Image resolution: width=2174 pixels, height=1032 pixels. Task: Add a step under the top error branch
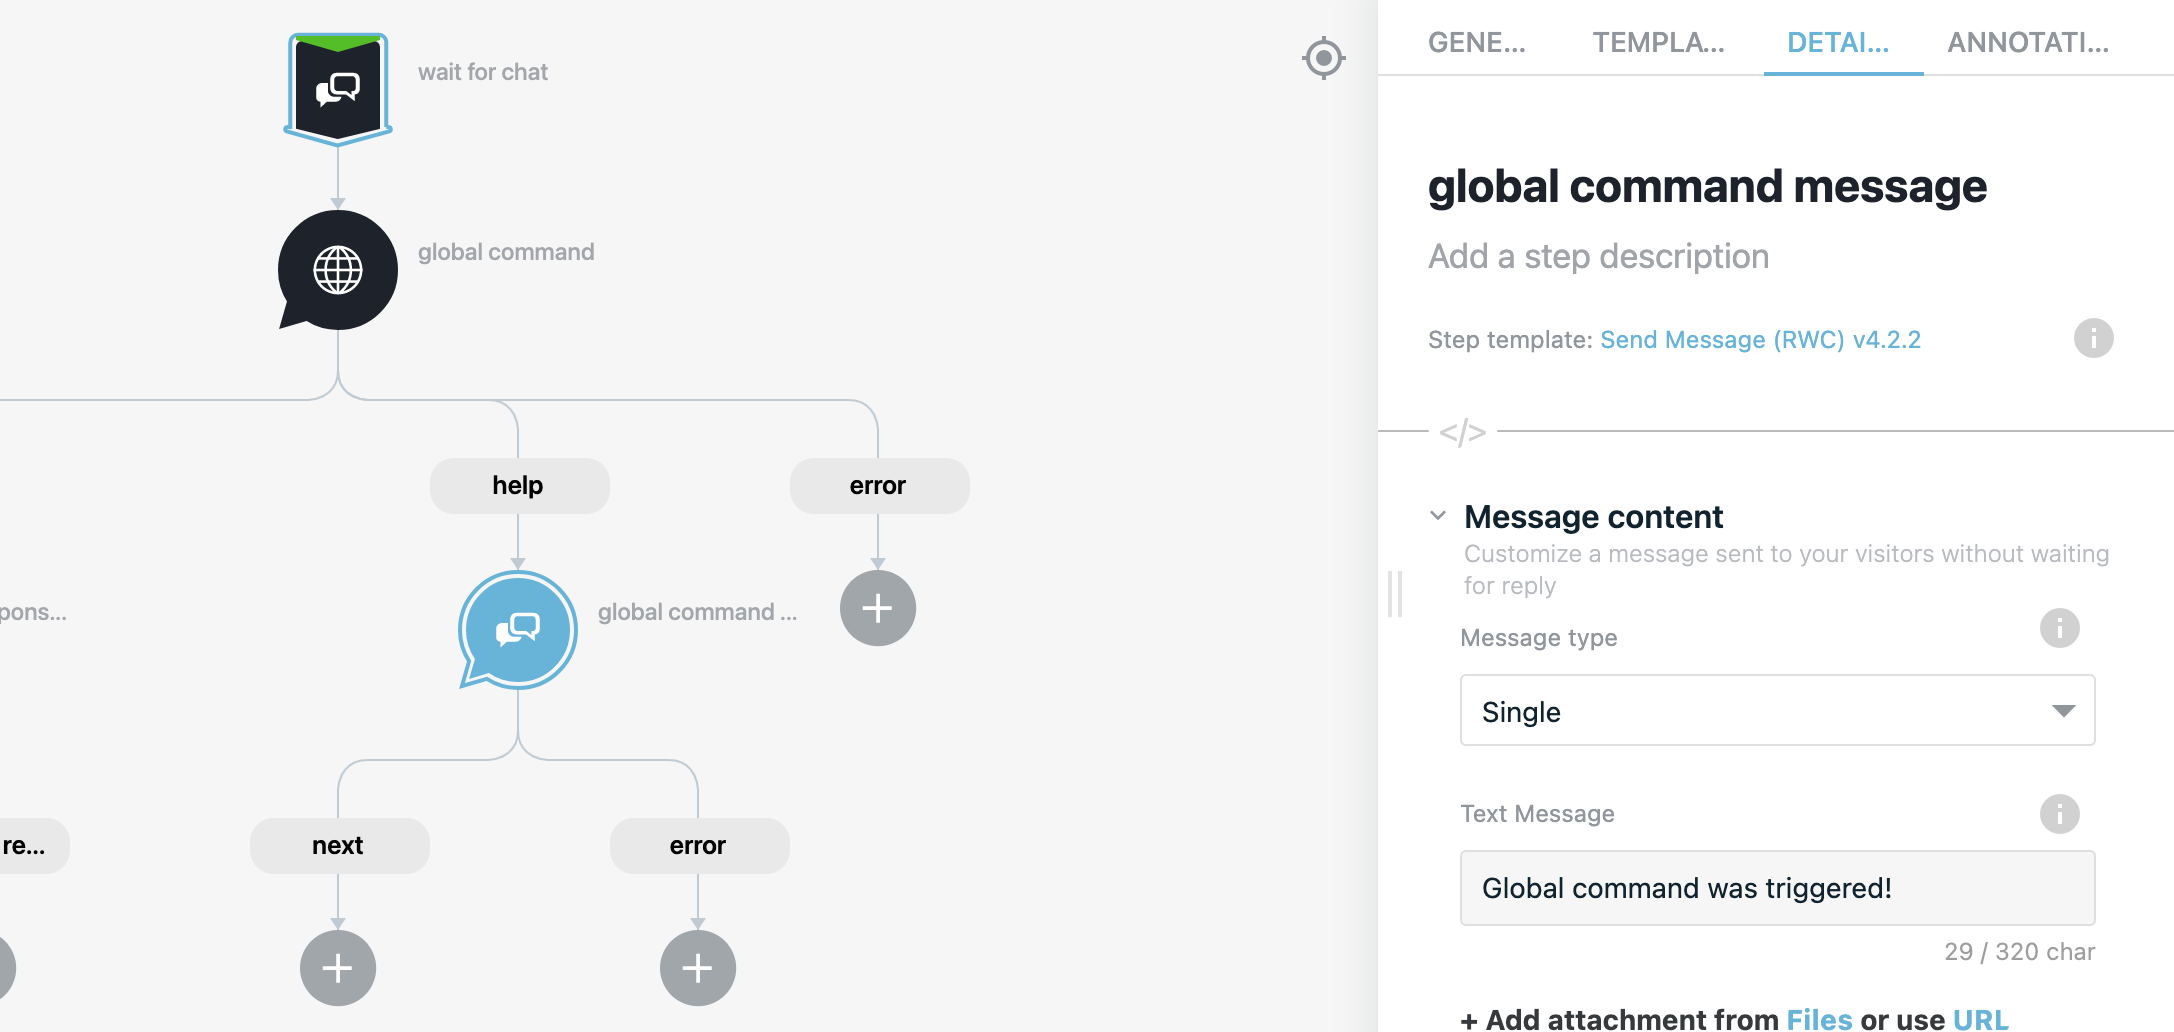click(x=877, y=608)
